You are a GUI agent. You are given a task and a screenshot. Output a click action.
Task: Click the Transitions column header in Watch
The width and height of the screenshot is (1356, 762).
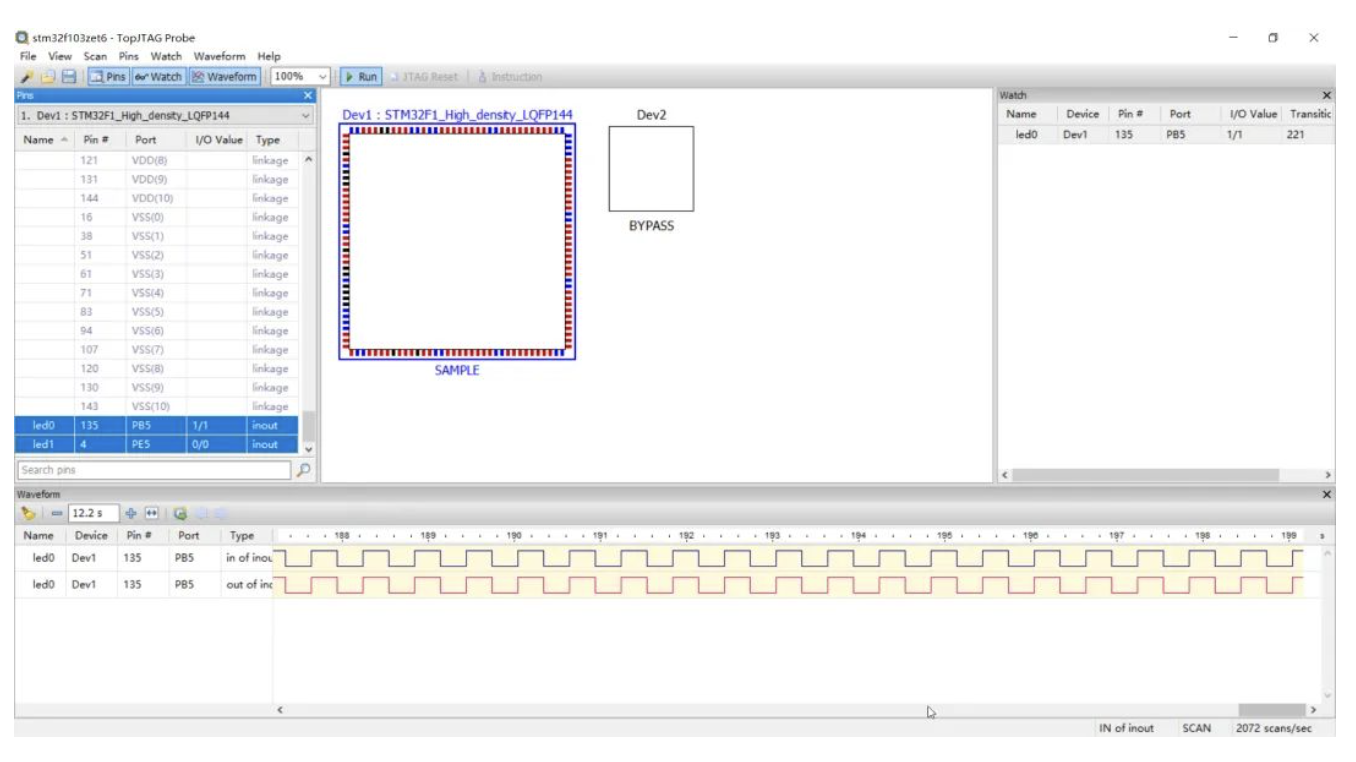1311,114
